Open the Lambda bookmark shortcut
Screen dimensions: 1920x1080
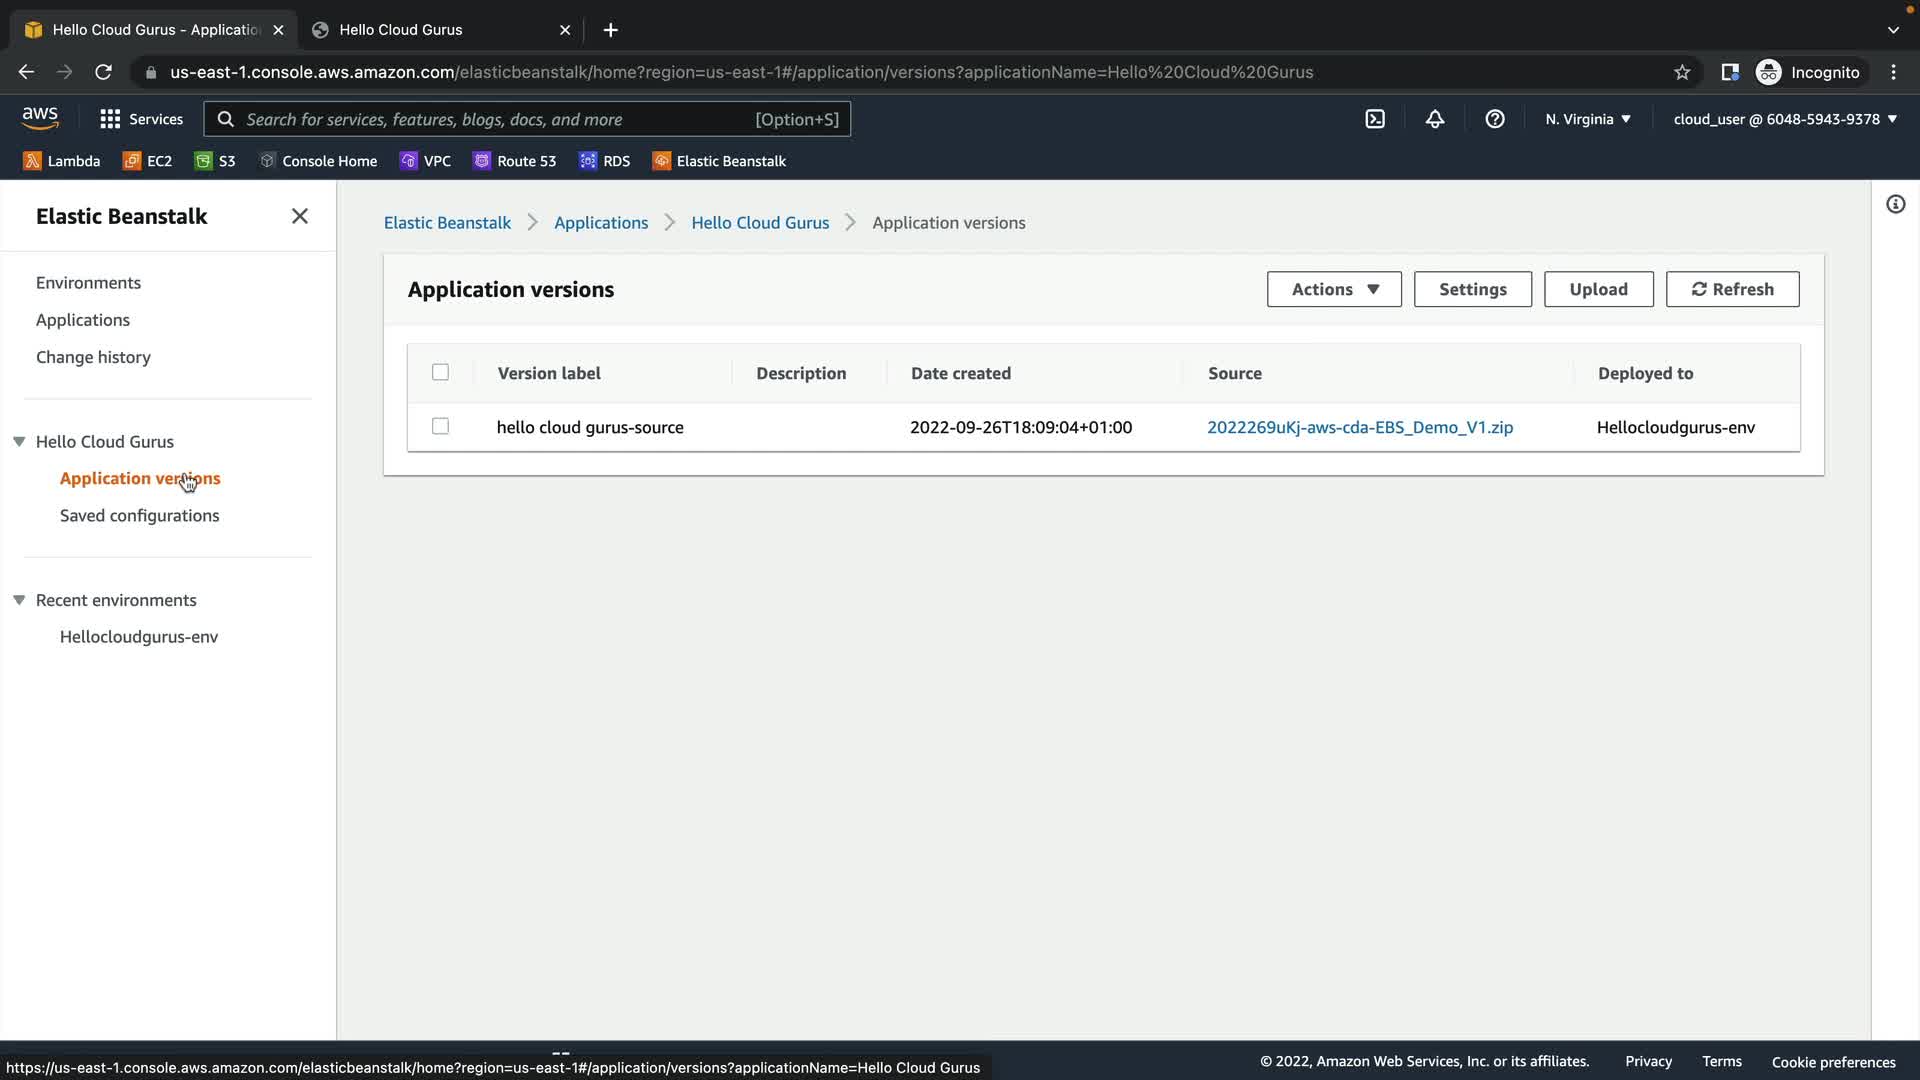[x=62, y=161]
